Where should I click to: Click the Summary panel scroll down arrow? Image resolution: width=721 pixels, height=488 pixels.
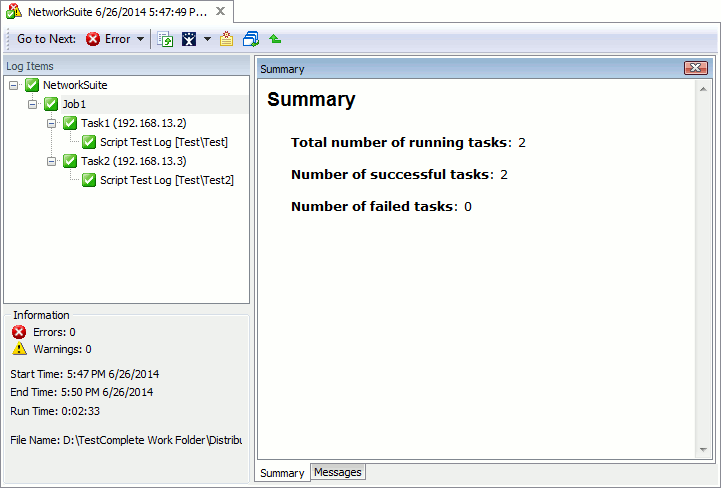[x=703, y=450]
